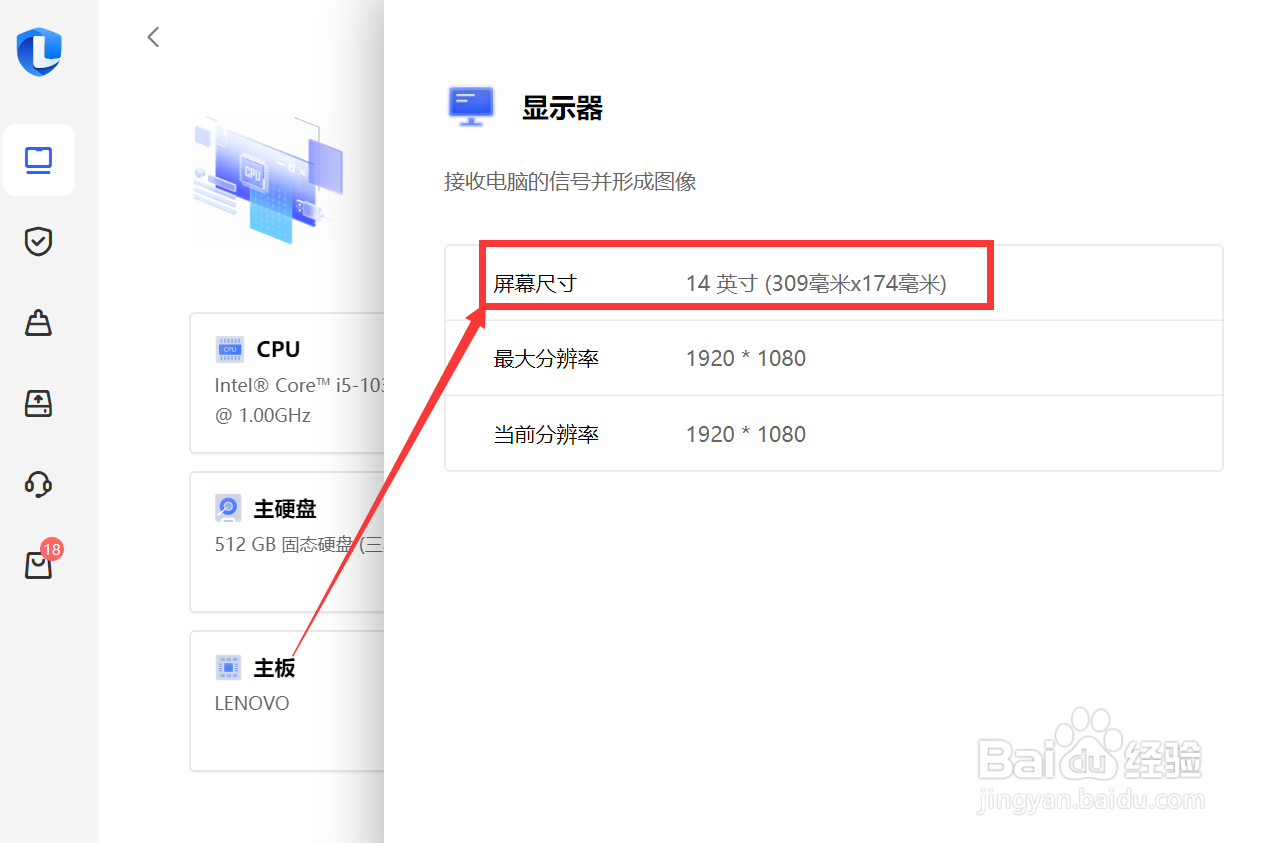Click the @ 1.00GHz text

coord(263,414)
